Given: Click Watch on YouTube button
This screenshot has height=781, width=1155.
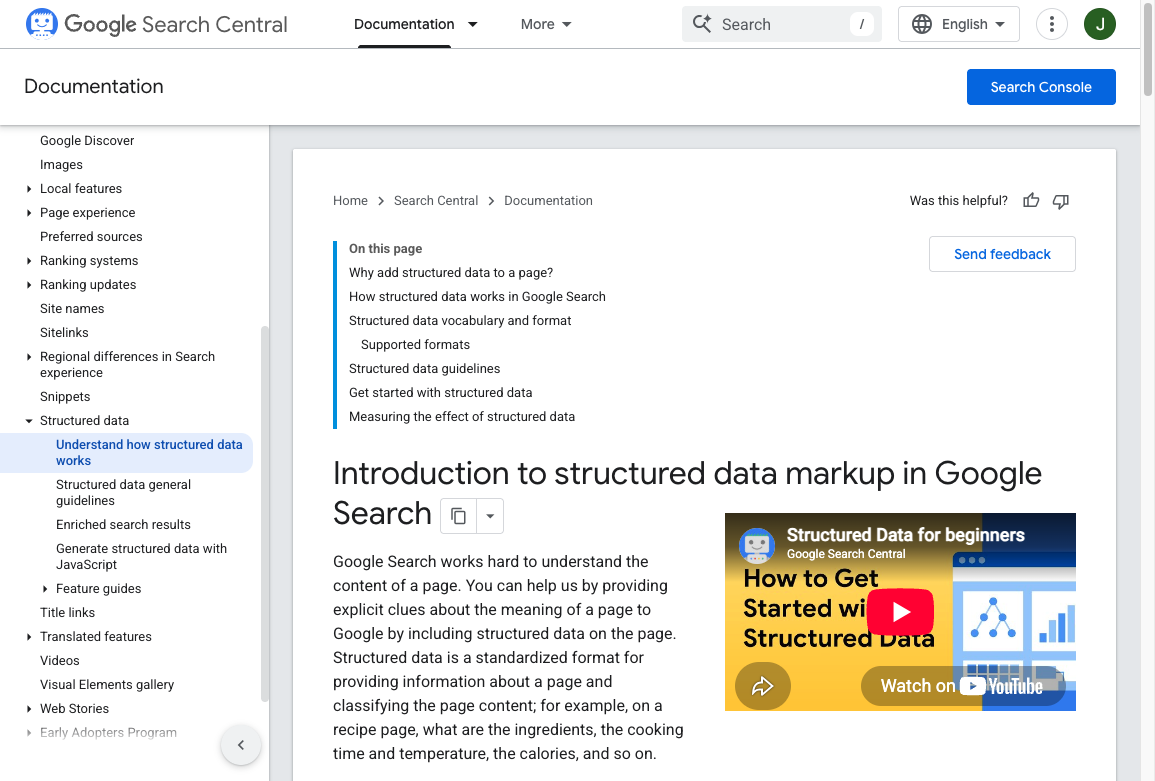Looking at the screenshot, I should 963,686.
